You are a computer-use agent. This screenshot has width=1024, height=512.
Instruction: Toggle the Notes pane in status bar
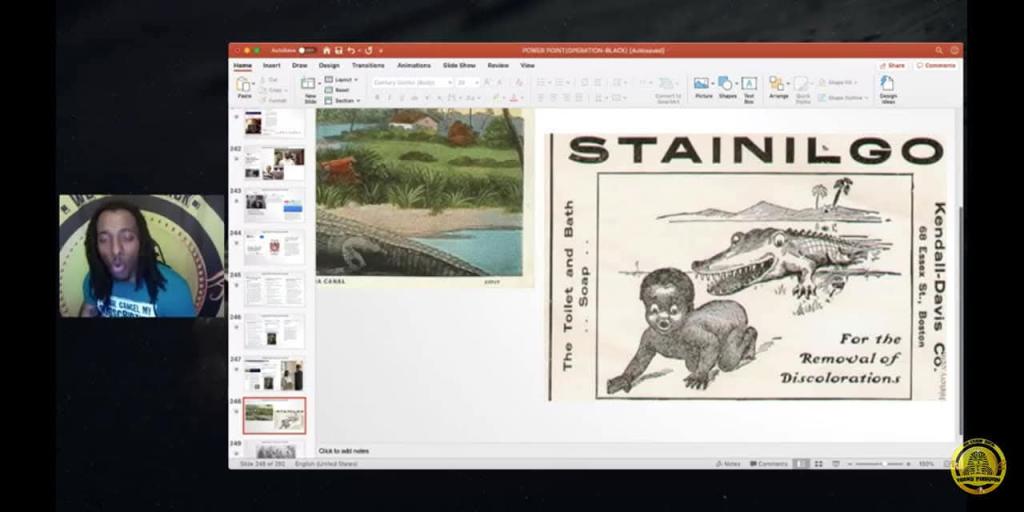[x=728, y=464]
